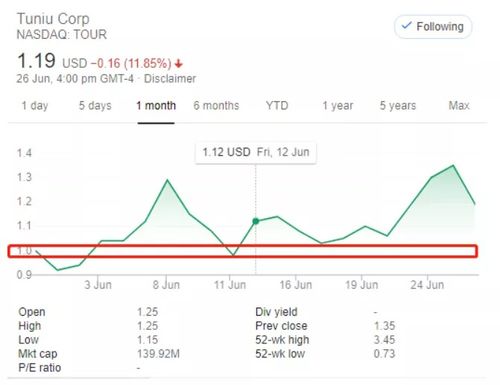
Task: Click the 3 Jun axis label
Action: click(x=98, y=285)
